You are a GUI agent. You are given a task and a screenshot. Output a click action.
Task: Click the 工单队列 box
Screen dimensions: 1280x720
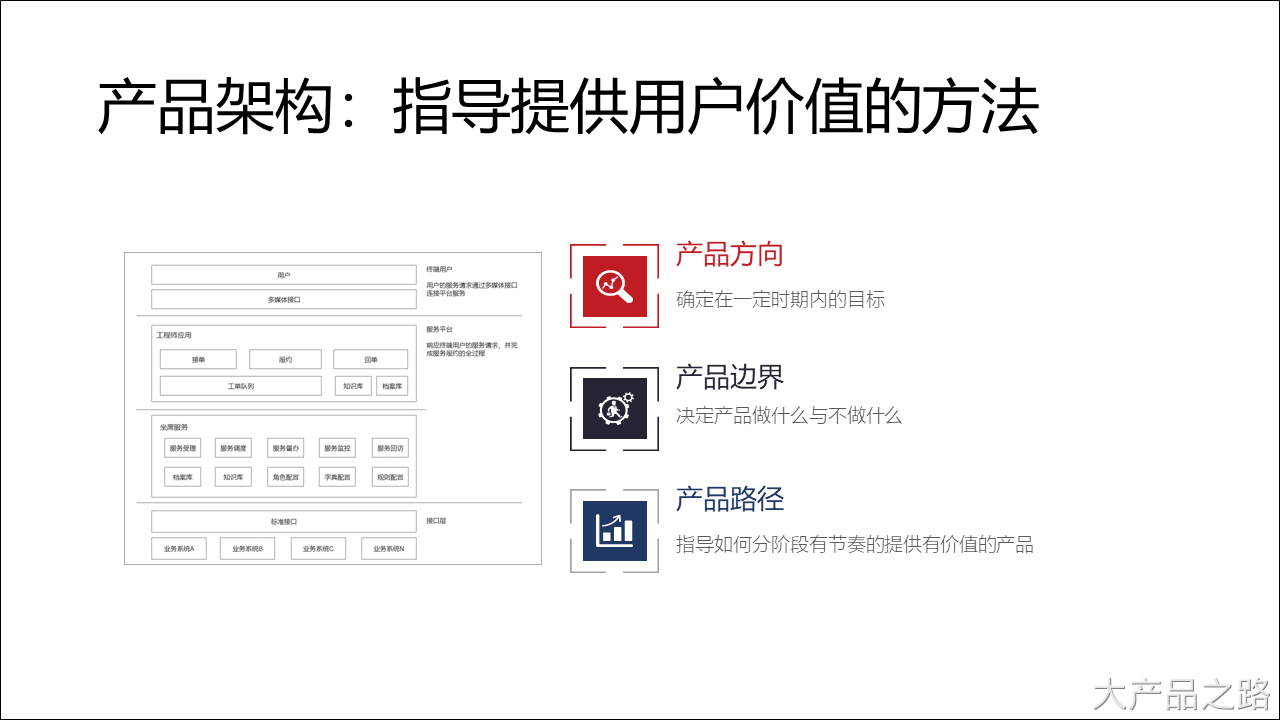click(x=241, y=386)
